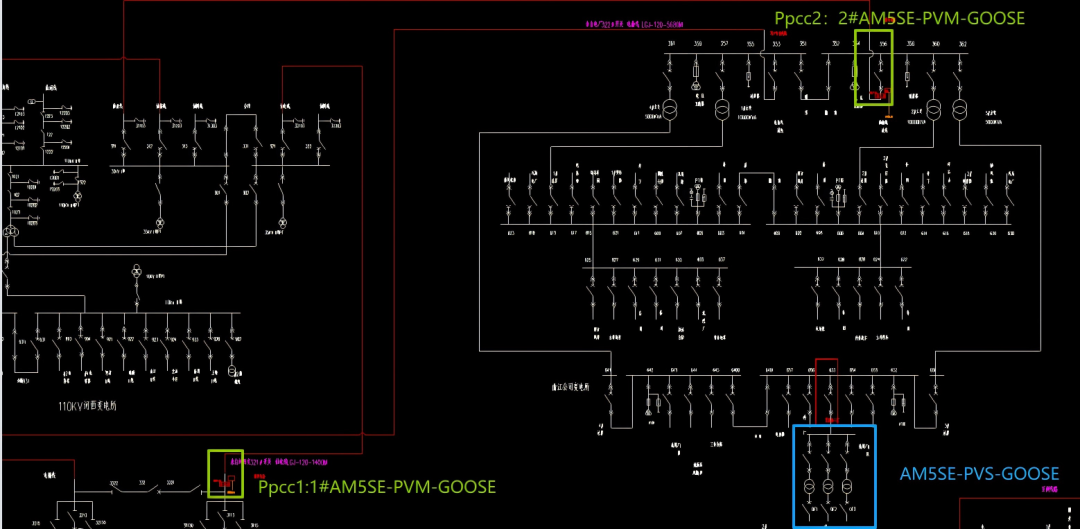1080x529 pixels.
Task: Click the small magenta label under AM5SE-PVS-GOOSE
Action: [1050, 489]
